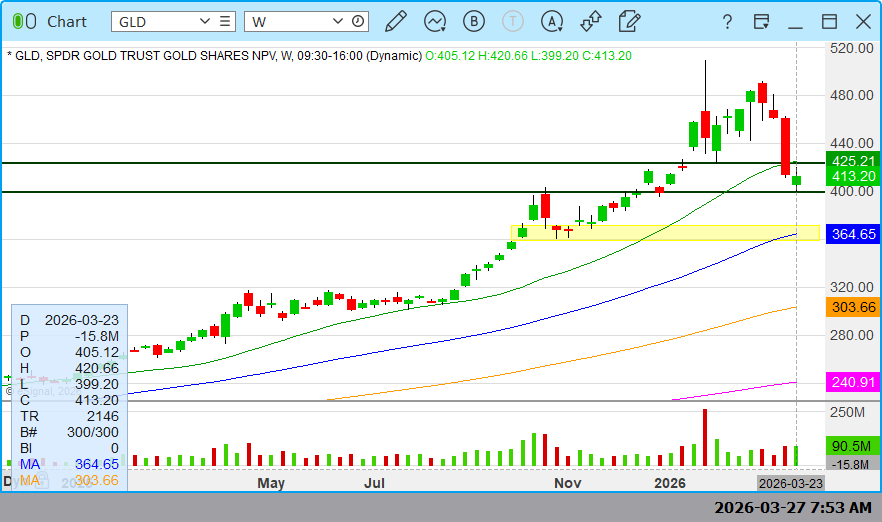Expand the GLD symbol dropdown arrow
Screen dimensions: 882x522
coord(205,21)
